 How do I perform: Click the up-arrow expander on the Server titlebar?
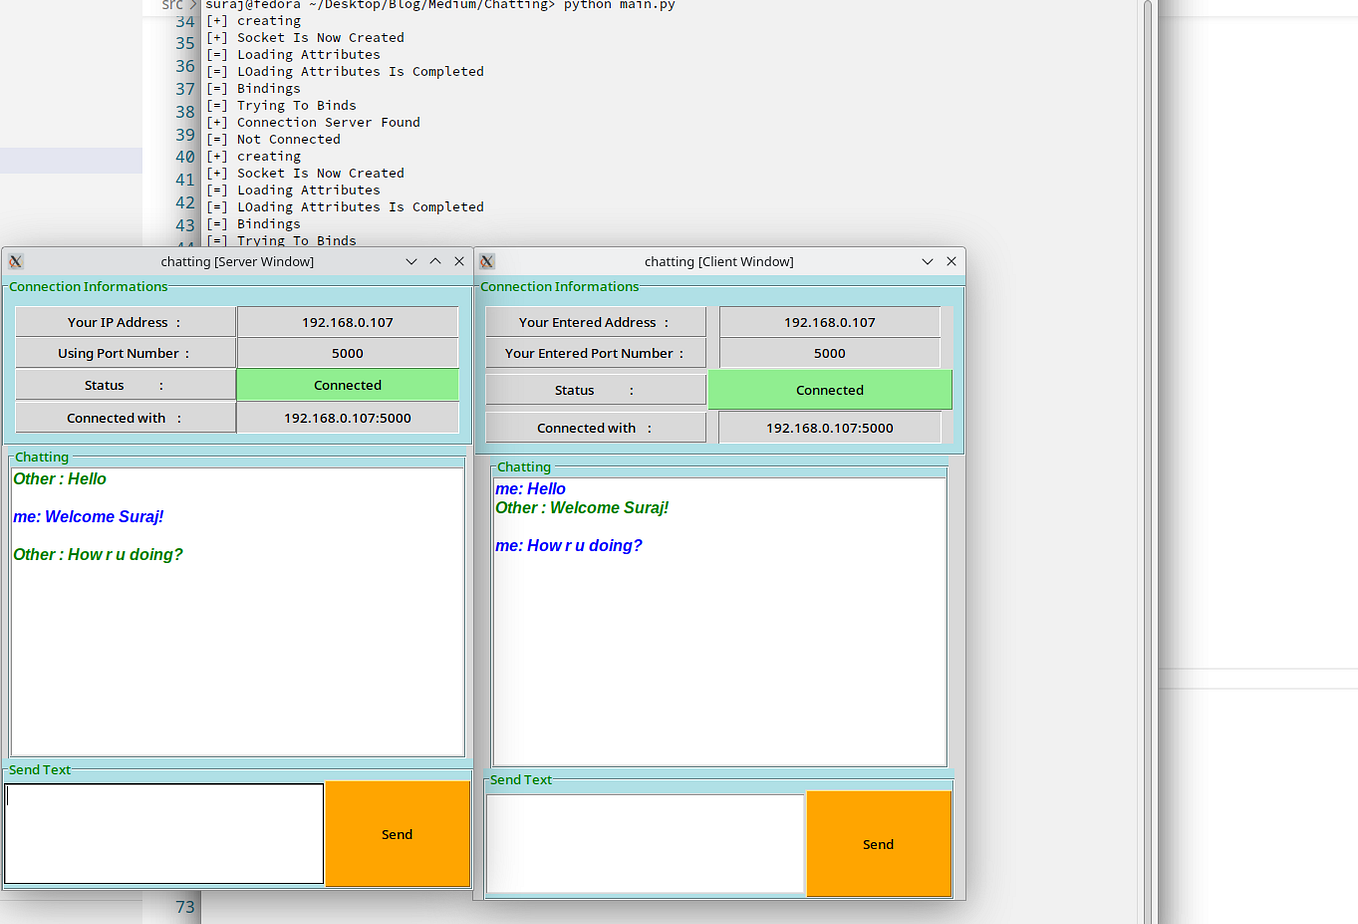435,261
